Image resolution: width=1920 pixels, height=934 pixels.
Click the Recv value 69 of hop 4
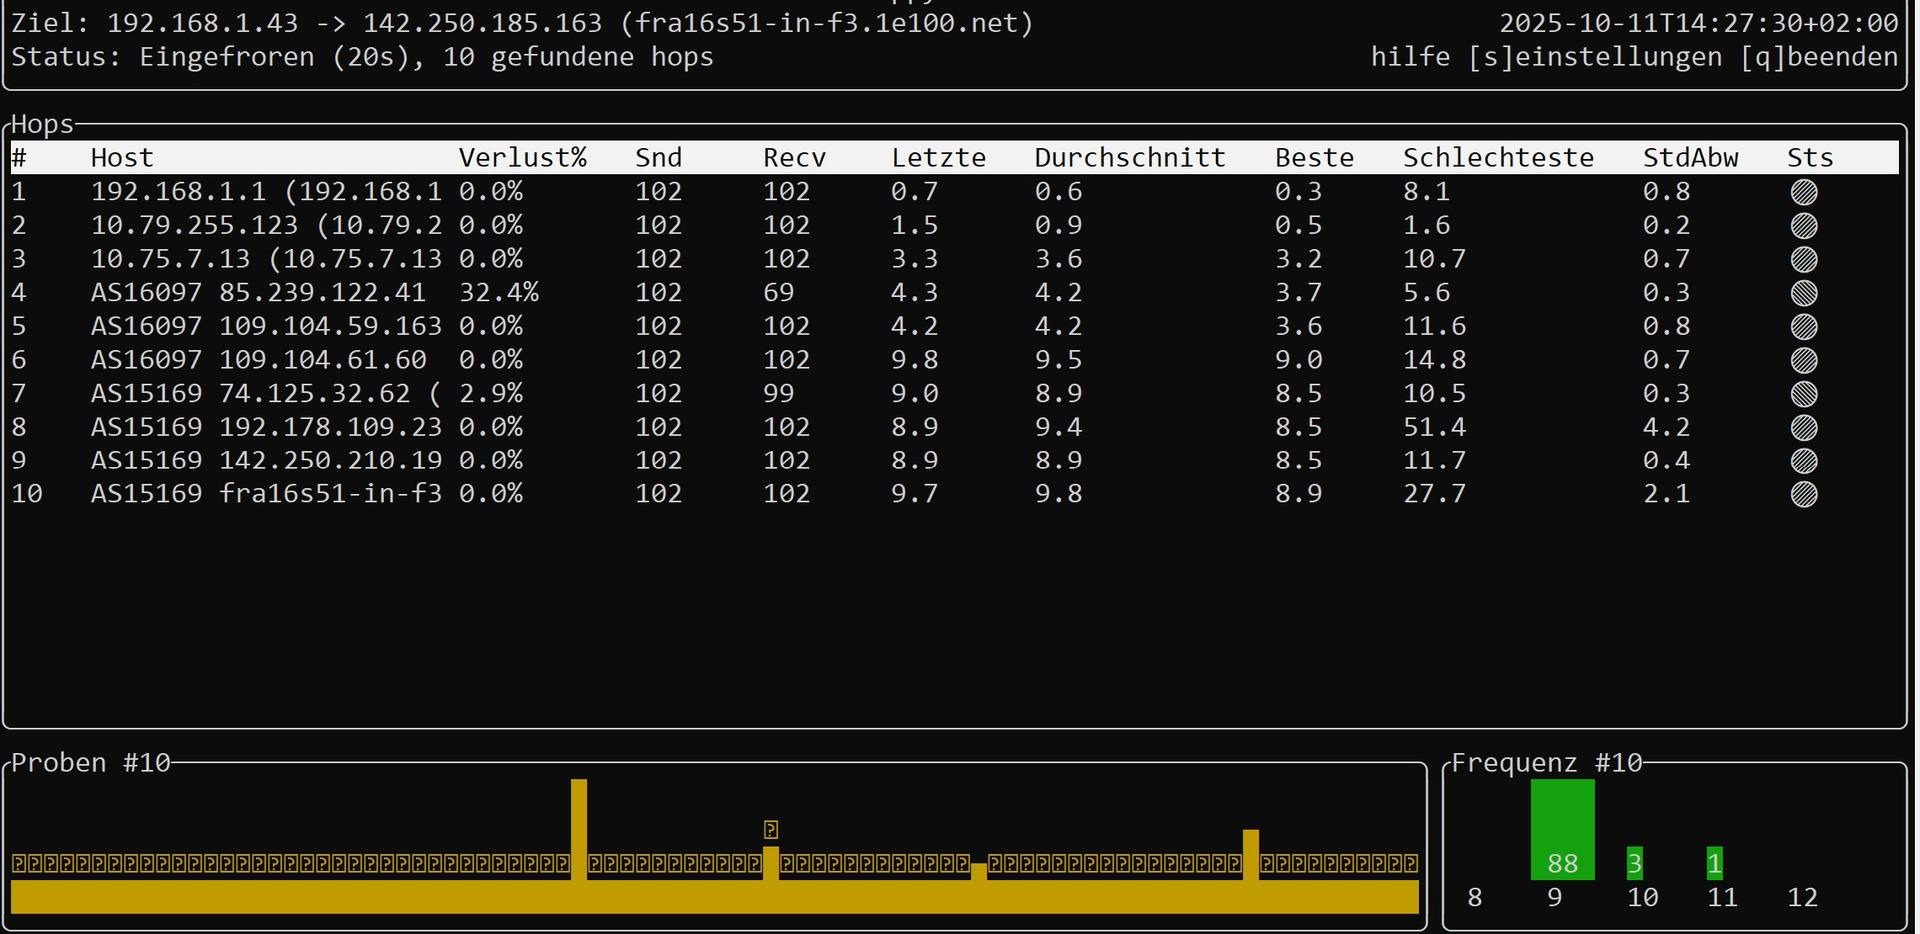[779, 293]
